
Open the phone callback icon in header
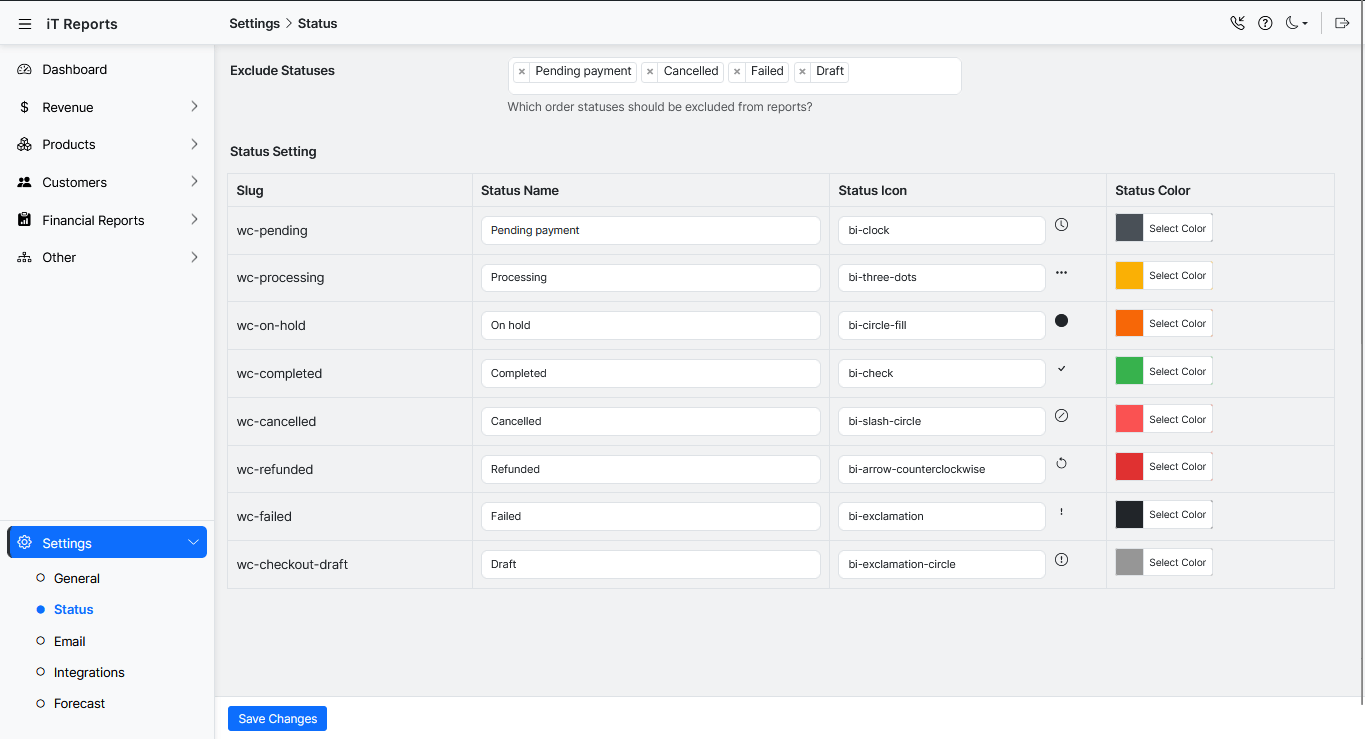click(x=1237, y=23)
